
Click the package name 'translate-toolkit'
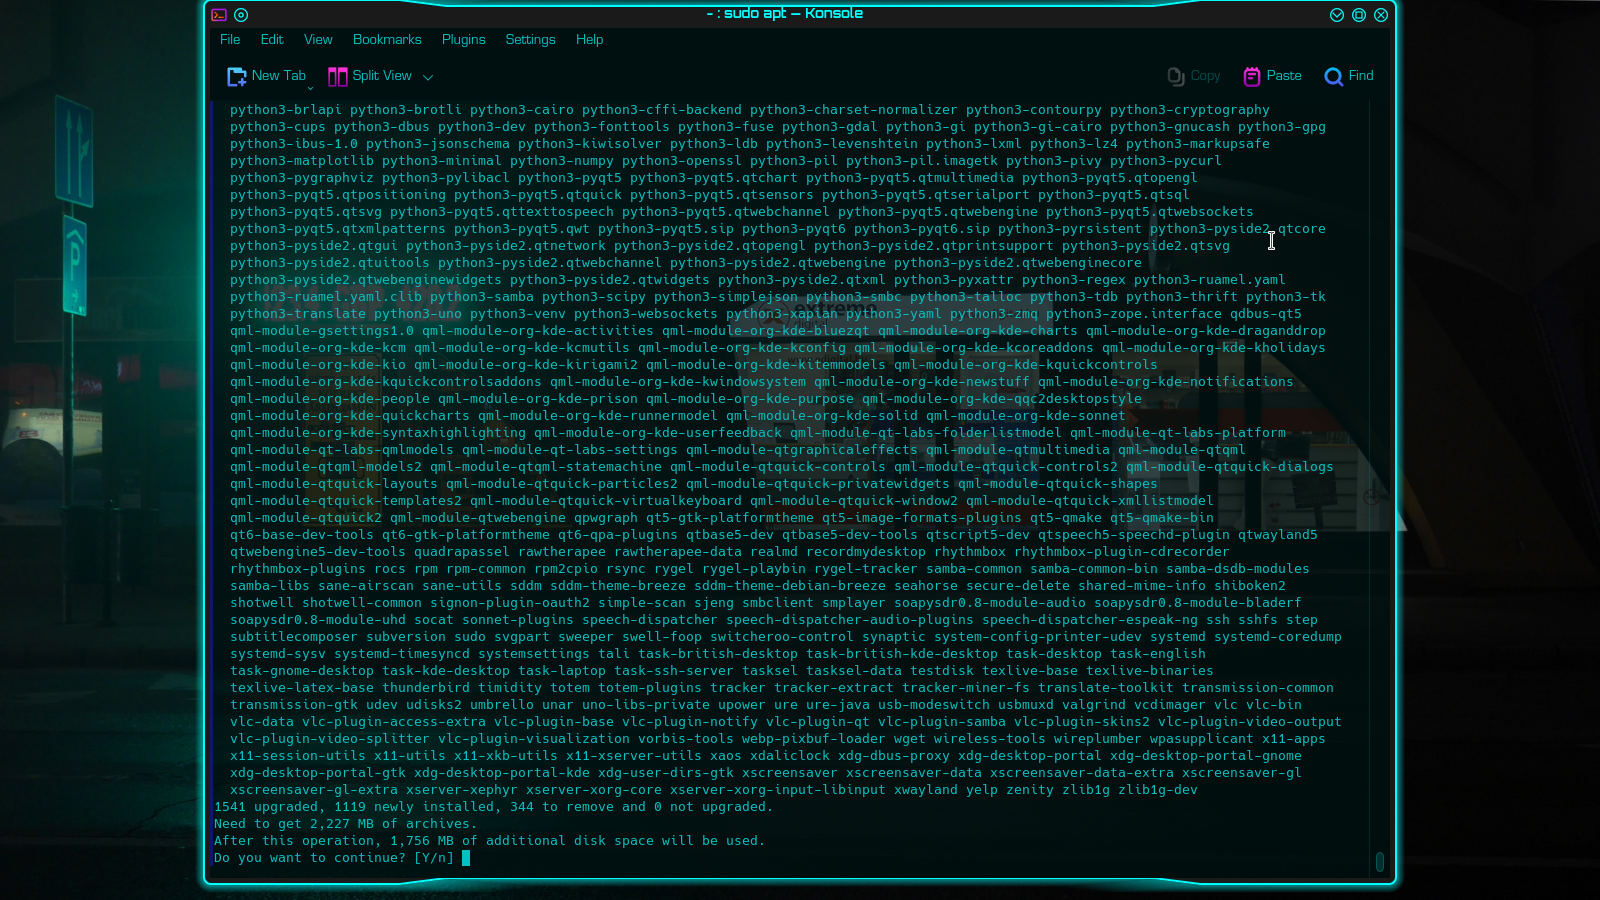click(1106, 688)
